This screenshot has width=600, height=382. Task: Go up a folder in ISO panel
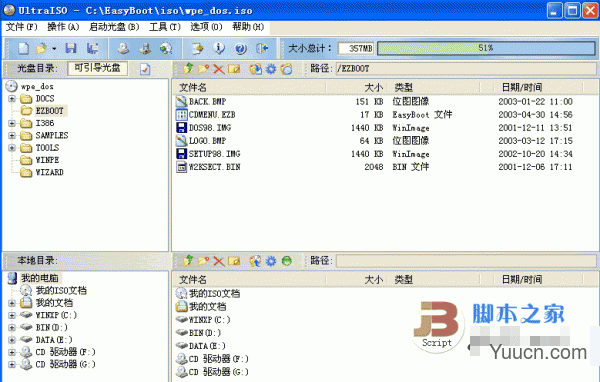click(188, 69)
